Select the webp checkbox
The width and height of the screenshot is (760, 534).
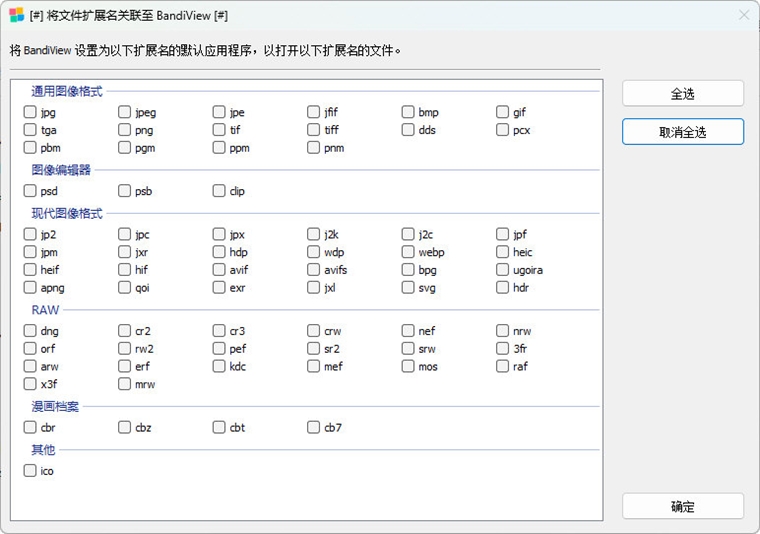pyautogui.click(x=408, y=252)
